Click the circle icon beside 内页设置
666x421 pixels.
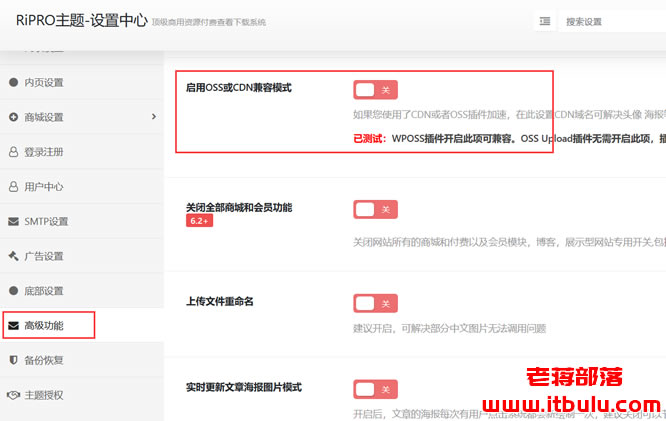pos(14,82)
